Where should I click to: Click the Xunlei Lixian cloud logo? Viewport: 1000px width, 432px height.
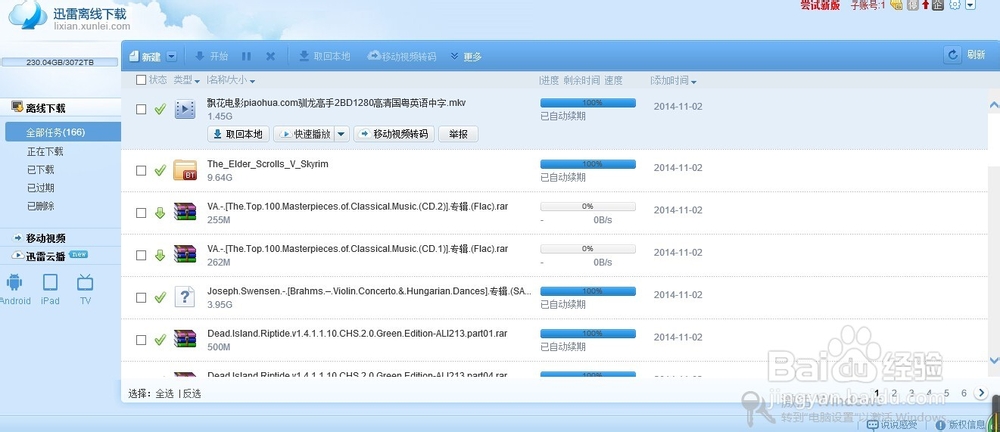pyautogui.click(x=28, y=15)
